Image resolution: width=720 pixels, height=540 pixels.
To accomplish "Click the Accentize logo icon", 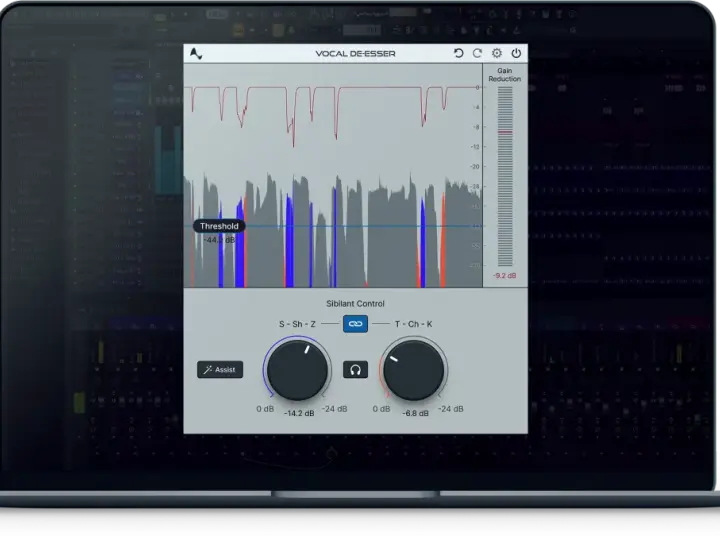I will pyautogui.click(x=196, y=54).
